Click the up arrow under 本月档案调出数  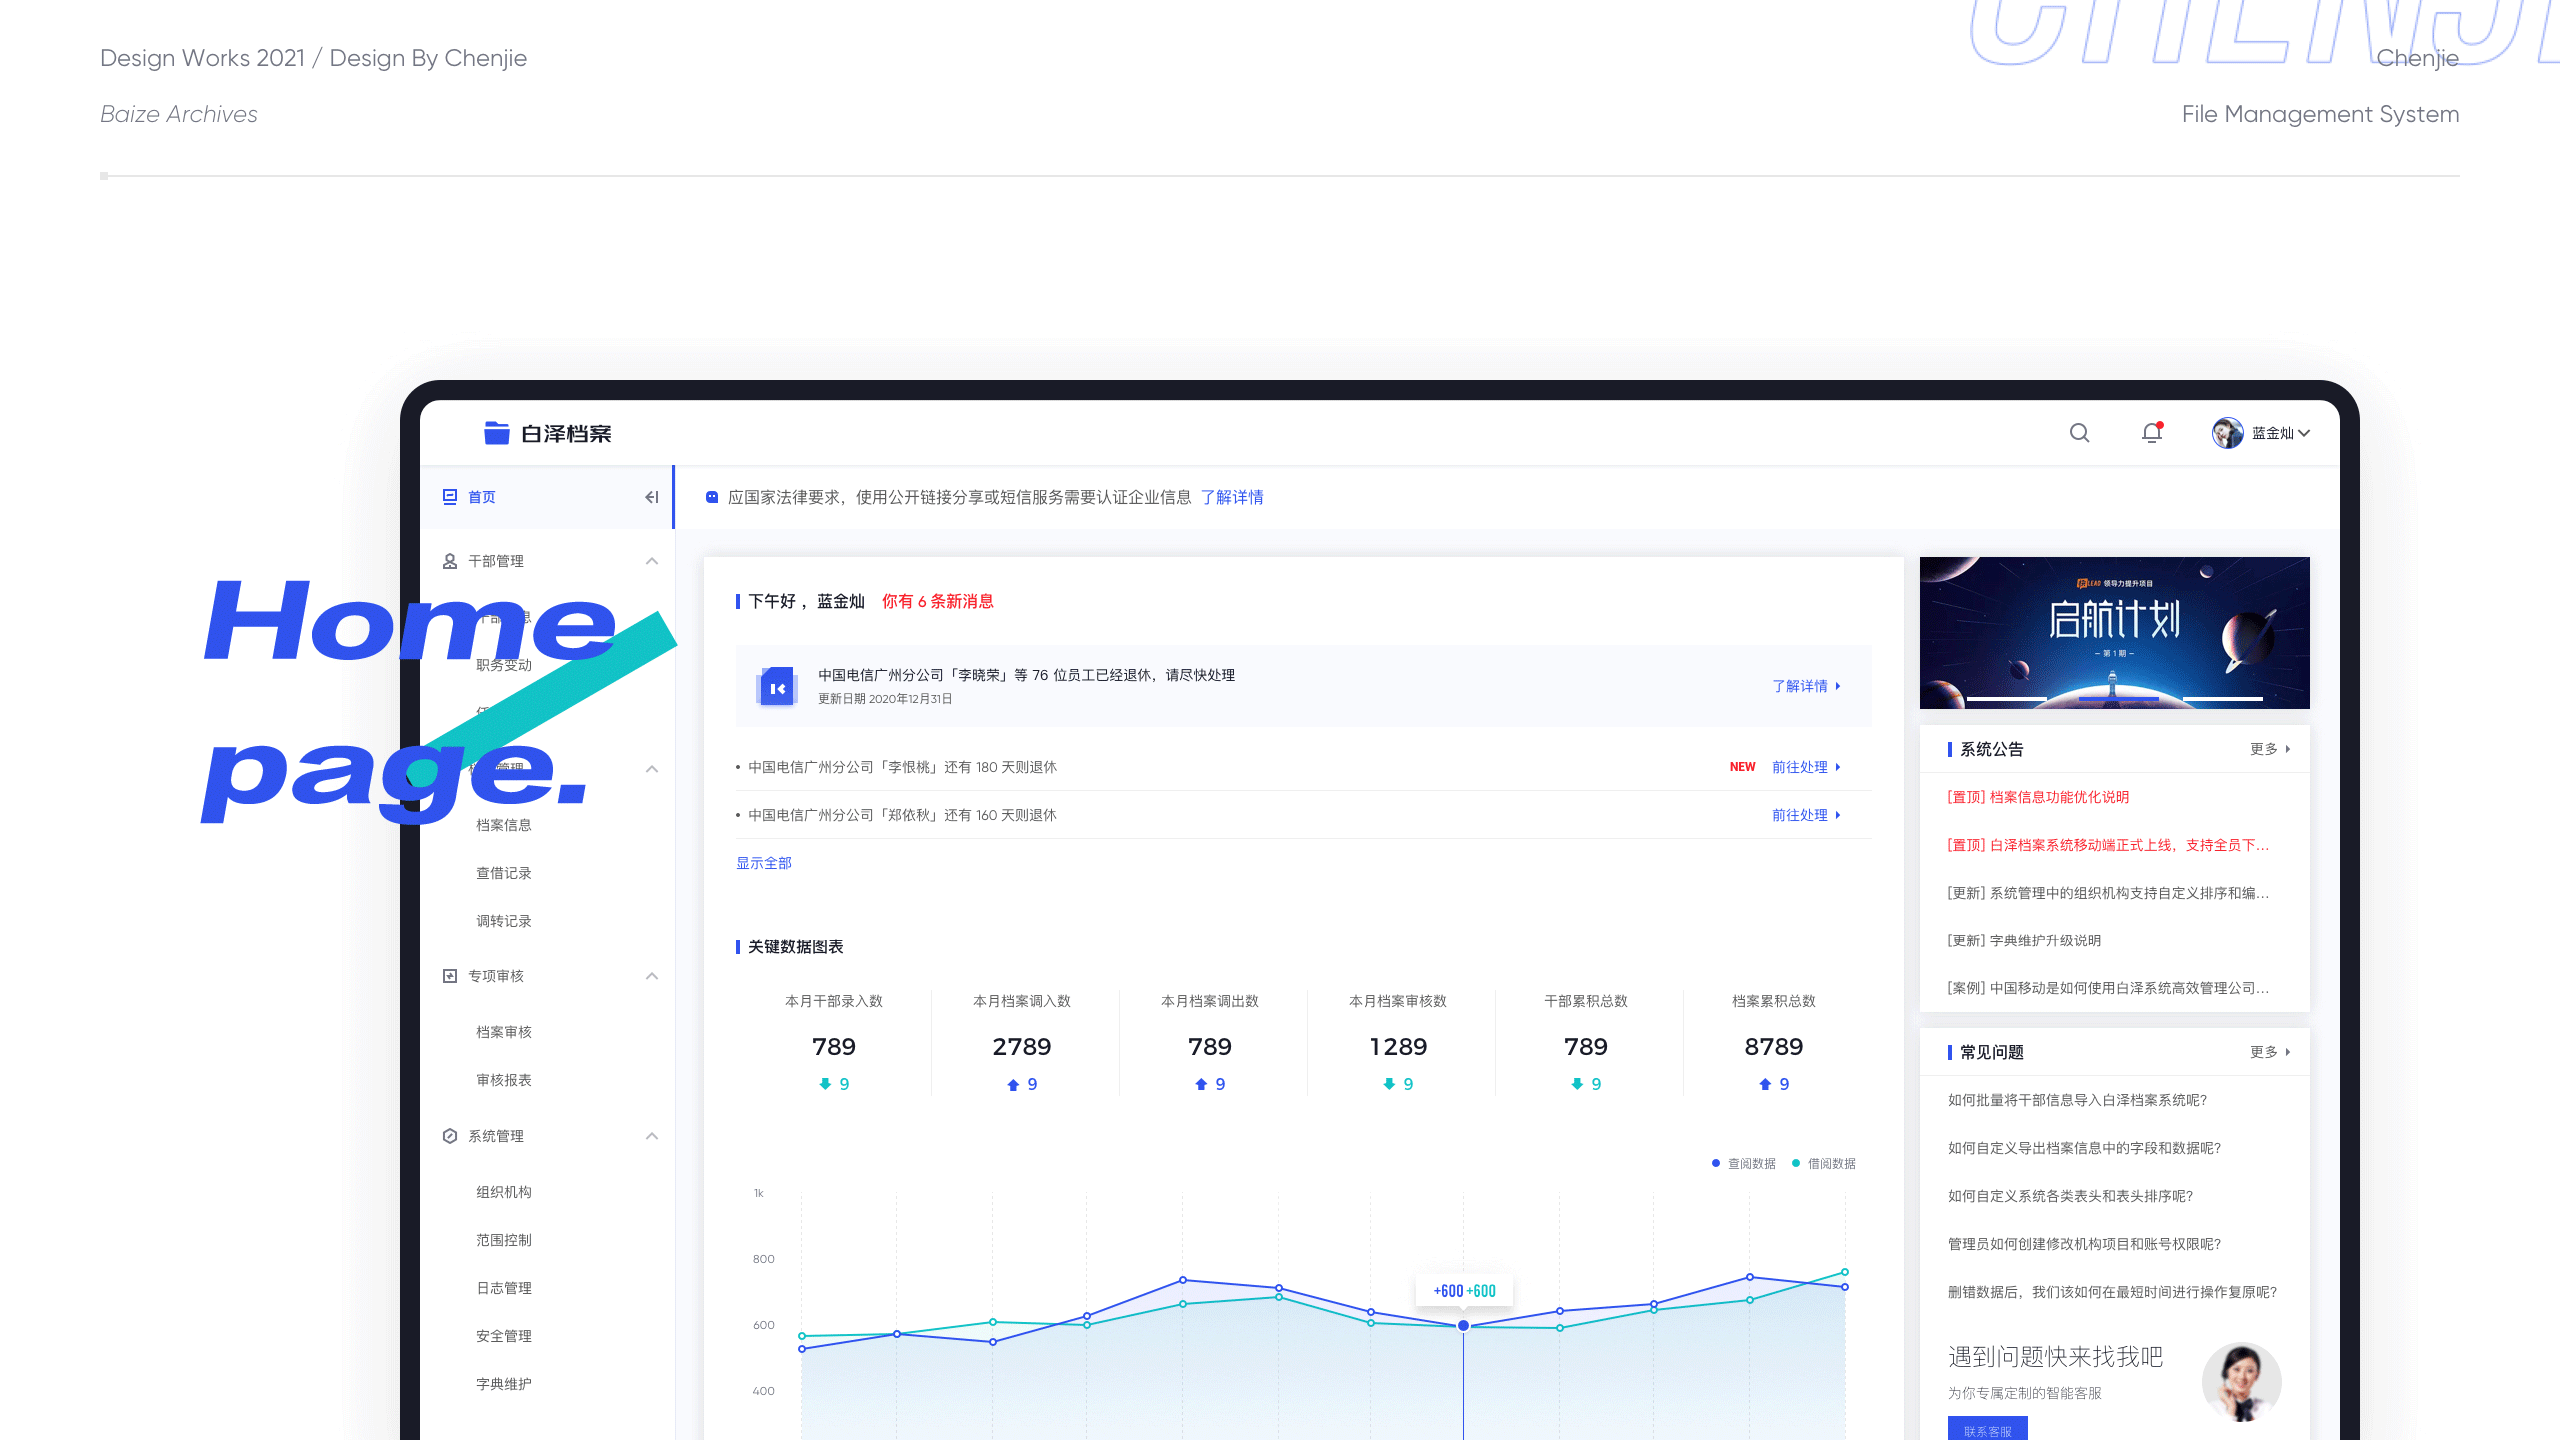click(x=1201, y=1084)
